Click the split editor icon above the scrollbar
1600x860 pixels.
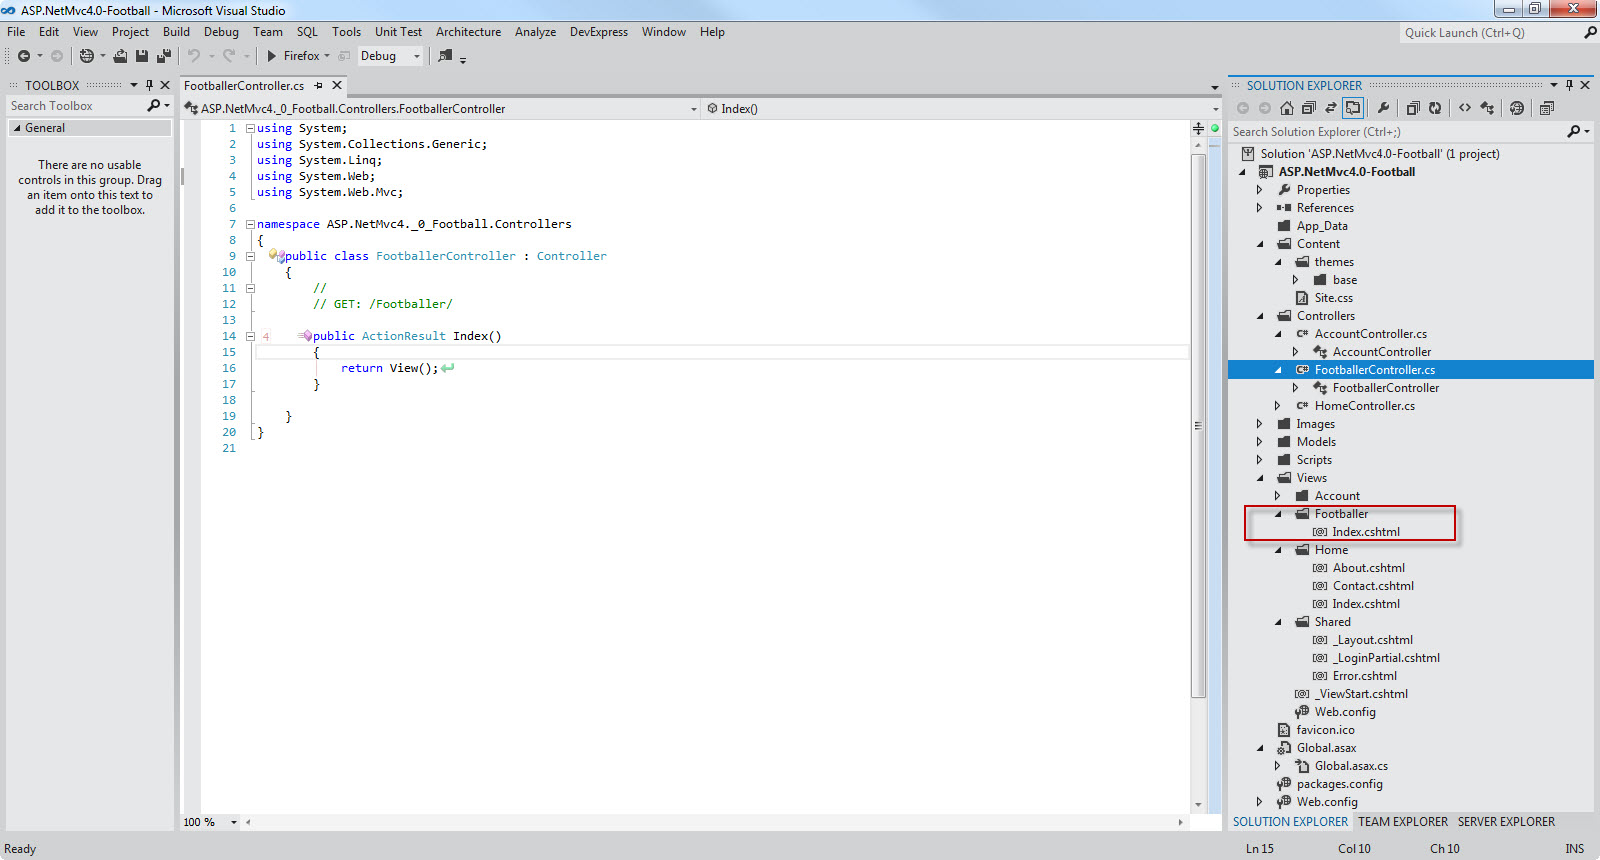tap(1198, 128)
